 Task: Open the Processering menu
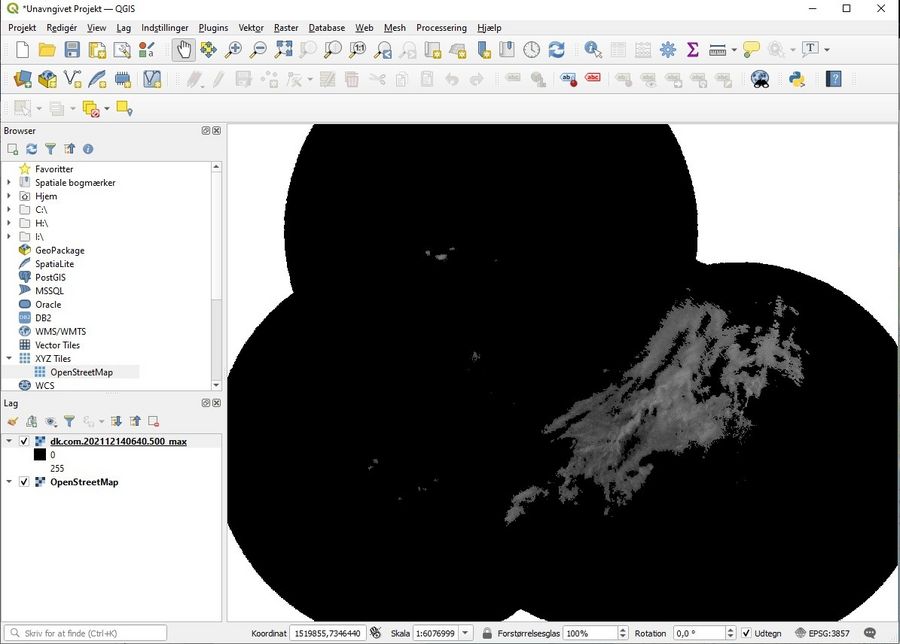(441, 28)
